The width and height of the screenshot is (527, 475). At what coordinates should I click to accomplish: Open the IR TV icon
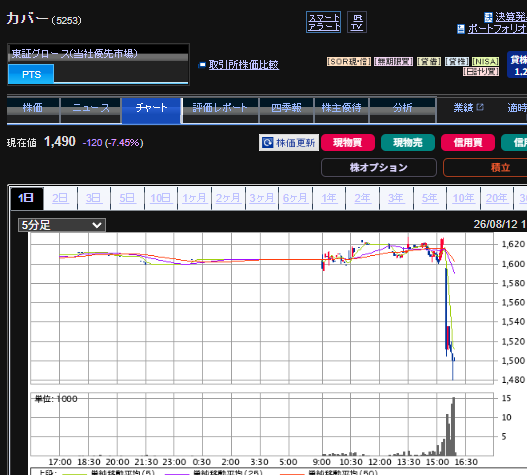tap(357, 22)
